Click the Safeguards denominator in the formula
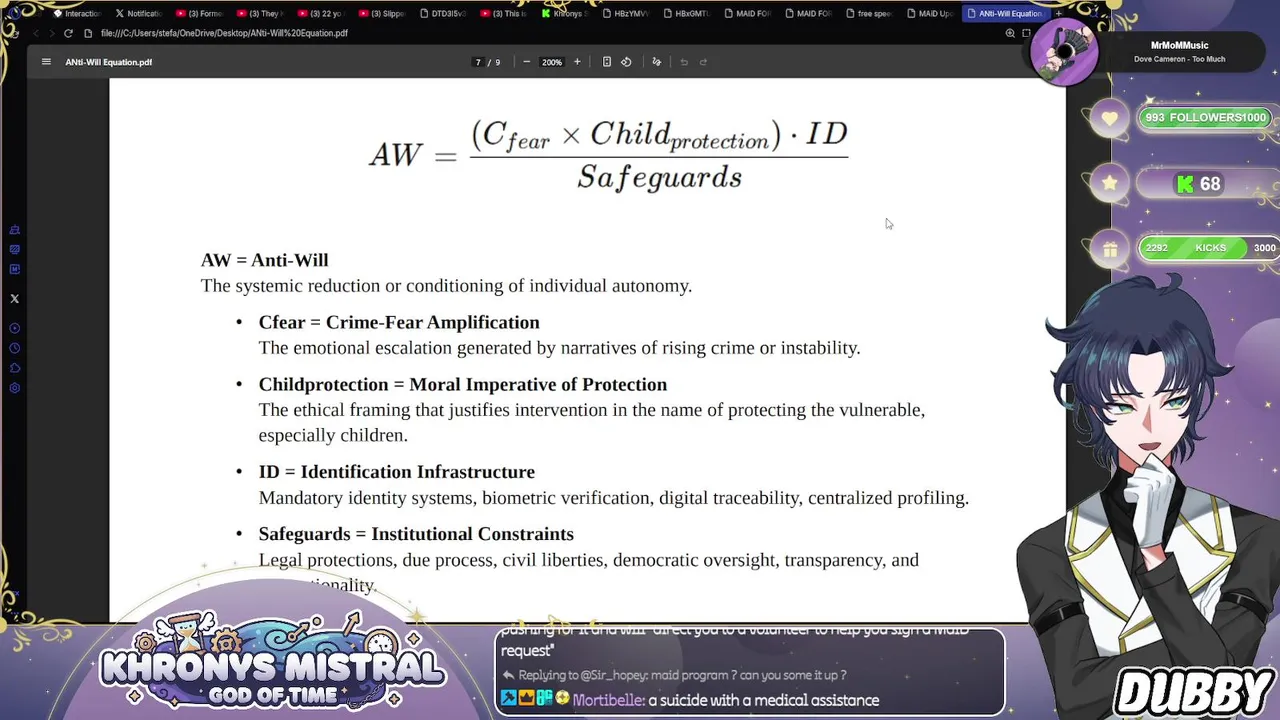The image size is (1280, 720). point(660,177)
